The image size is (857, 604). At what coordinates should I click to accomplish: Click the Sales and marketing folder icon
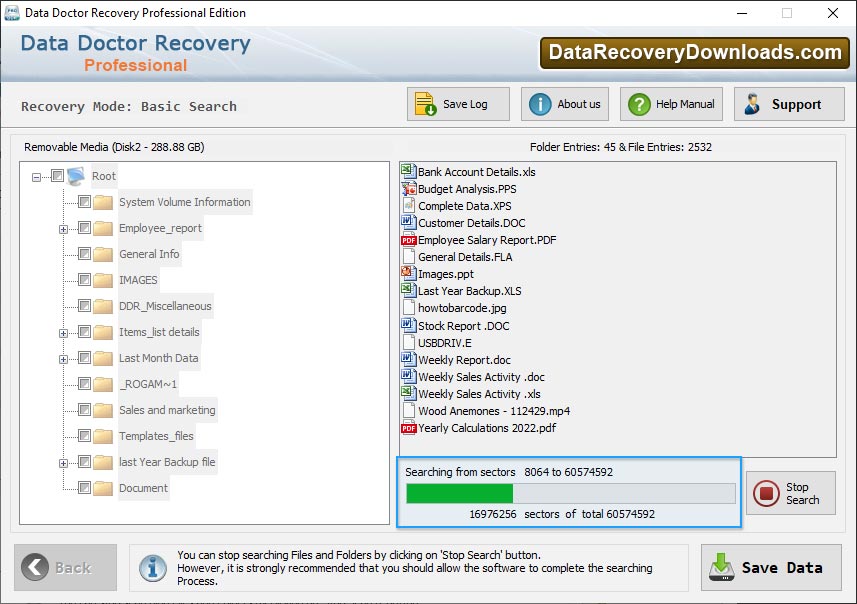(x=103, y=410)
